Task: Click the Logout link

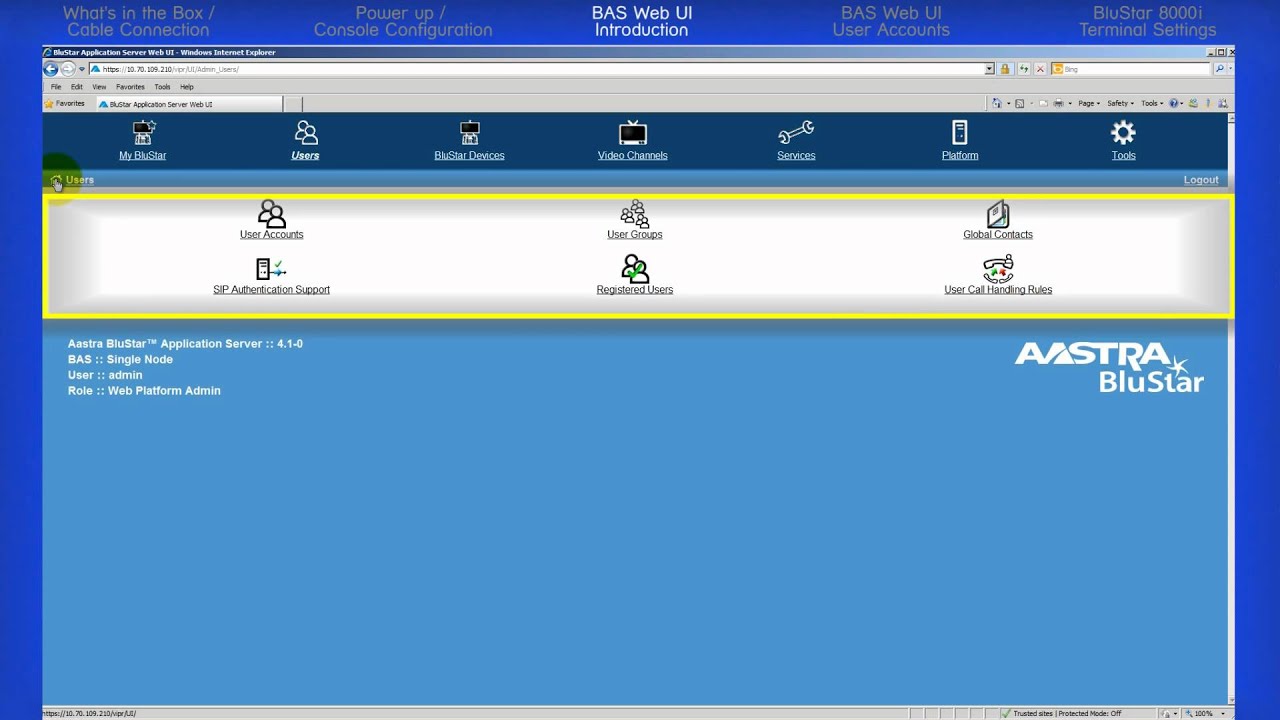Action: point(1201,180)
